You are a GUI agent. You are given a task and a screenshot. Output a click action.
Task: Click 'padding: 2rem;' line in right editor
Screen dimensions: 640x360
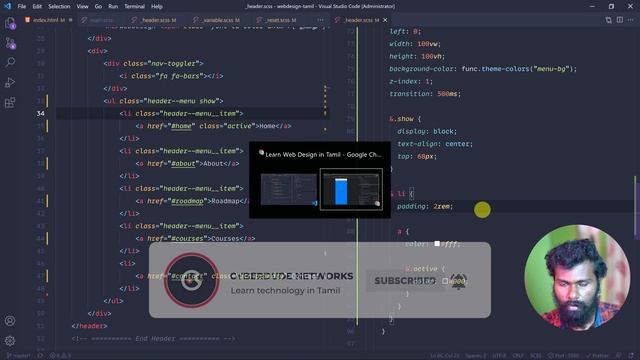(x=425, y=207)
